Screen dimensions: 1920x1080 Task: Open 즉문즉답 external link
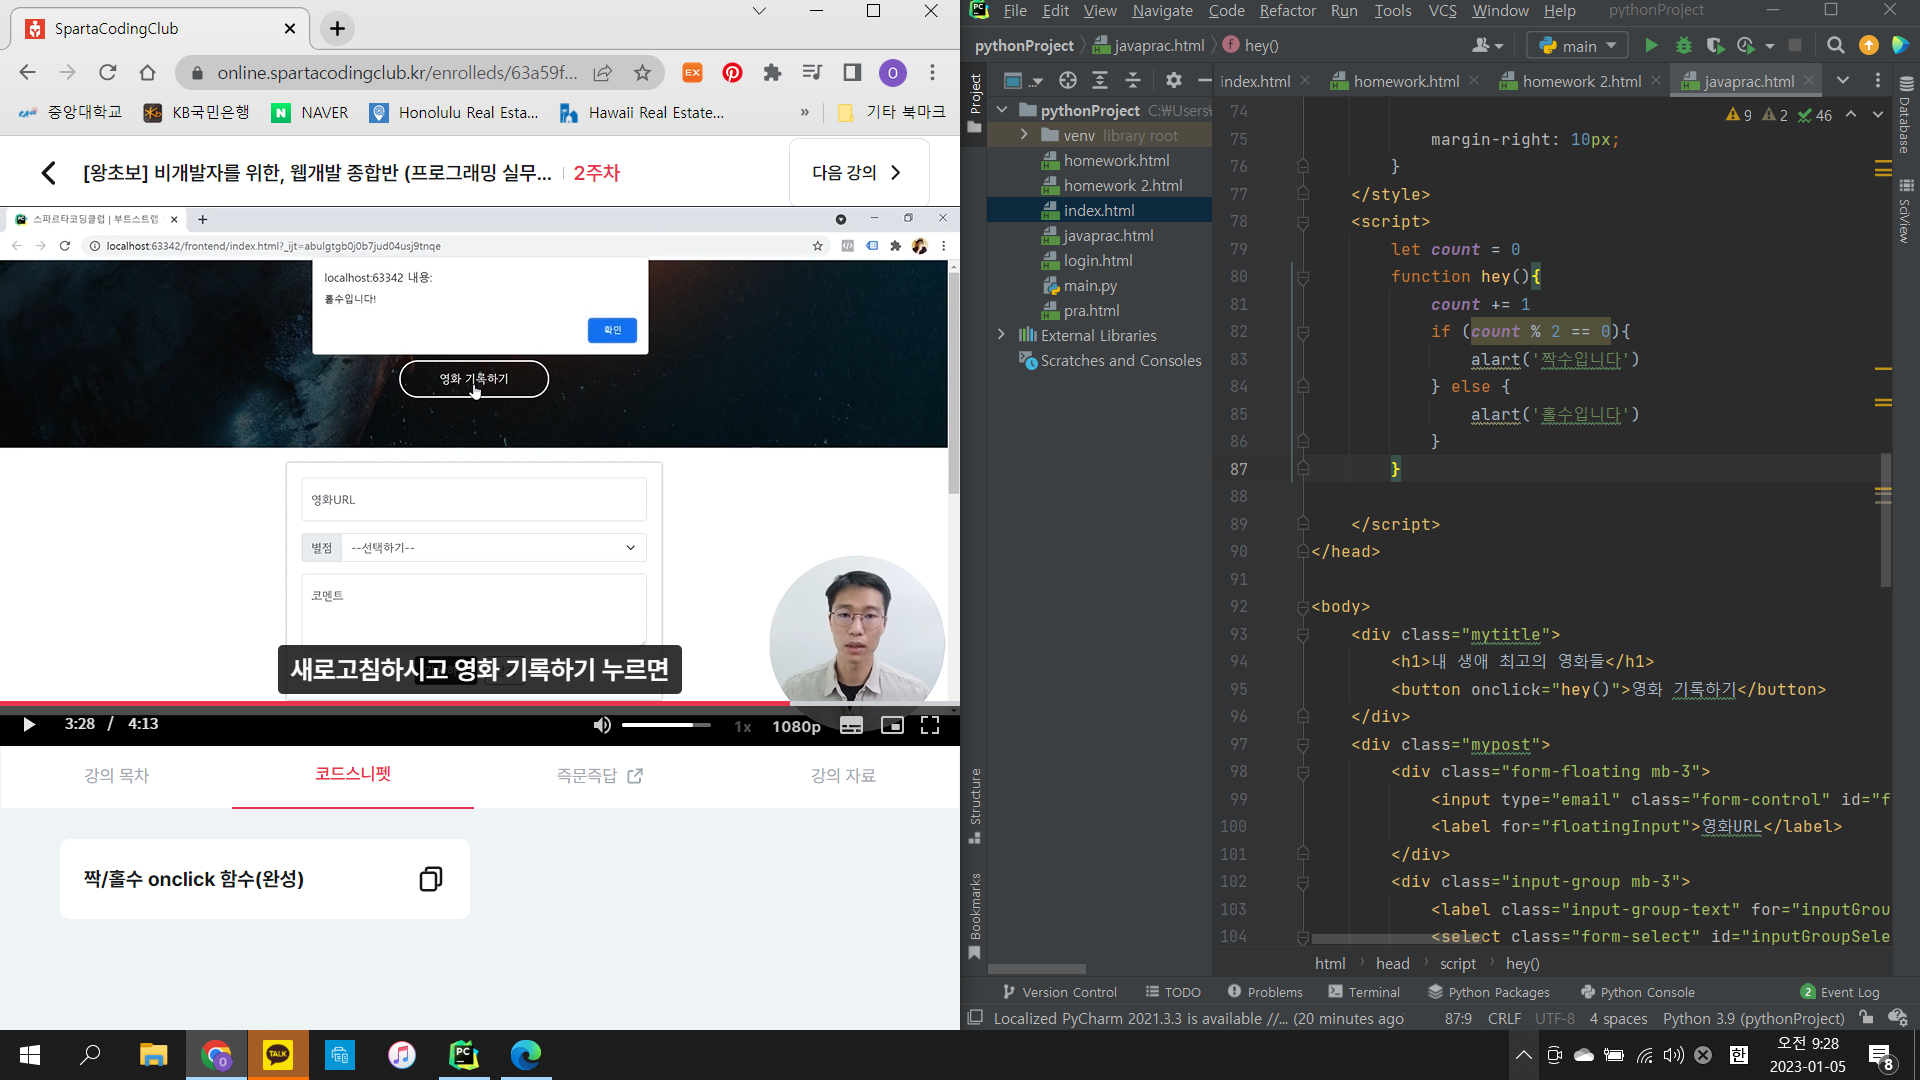coord(600,775)
